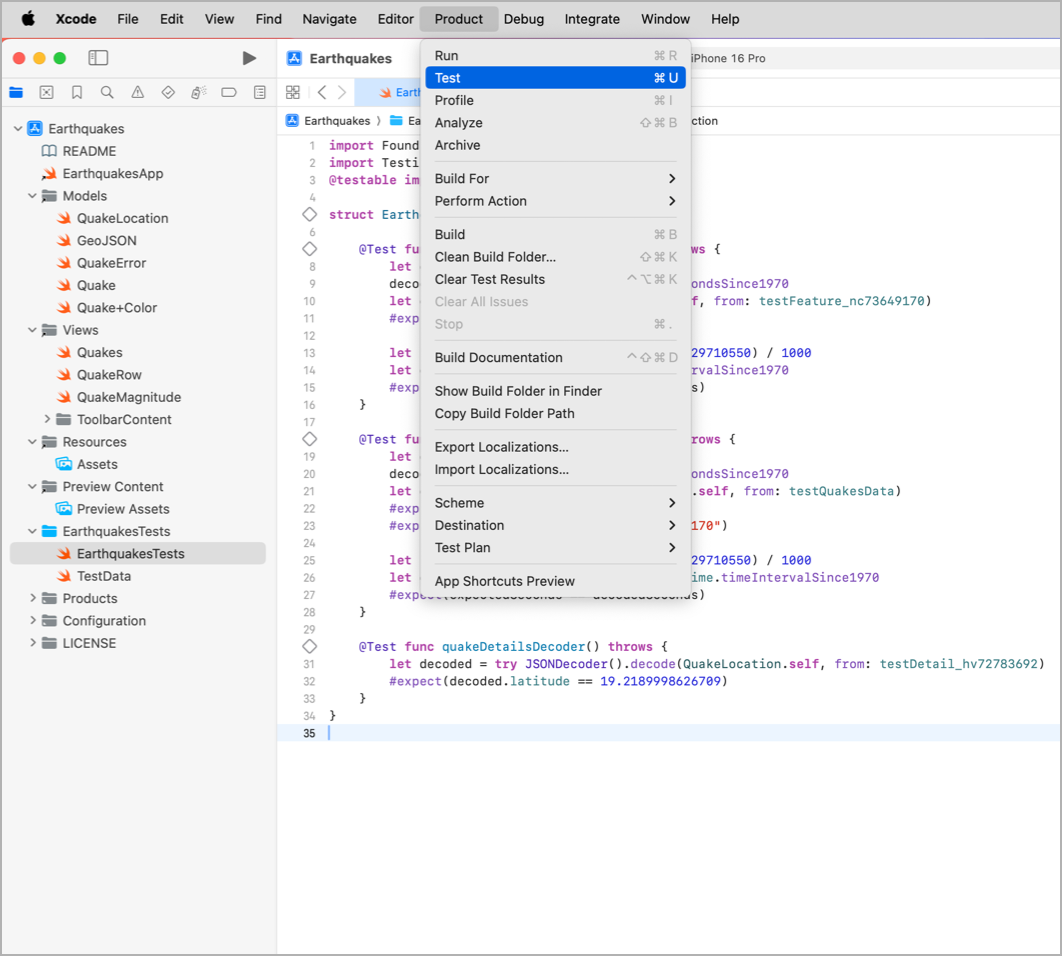Collapse the Views group
Image resolution: width=1062 pixels, height=956 pixels.
[32, 330]
